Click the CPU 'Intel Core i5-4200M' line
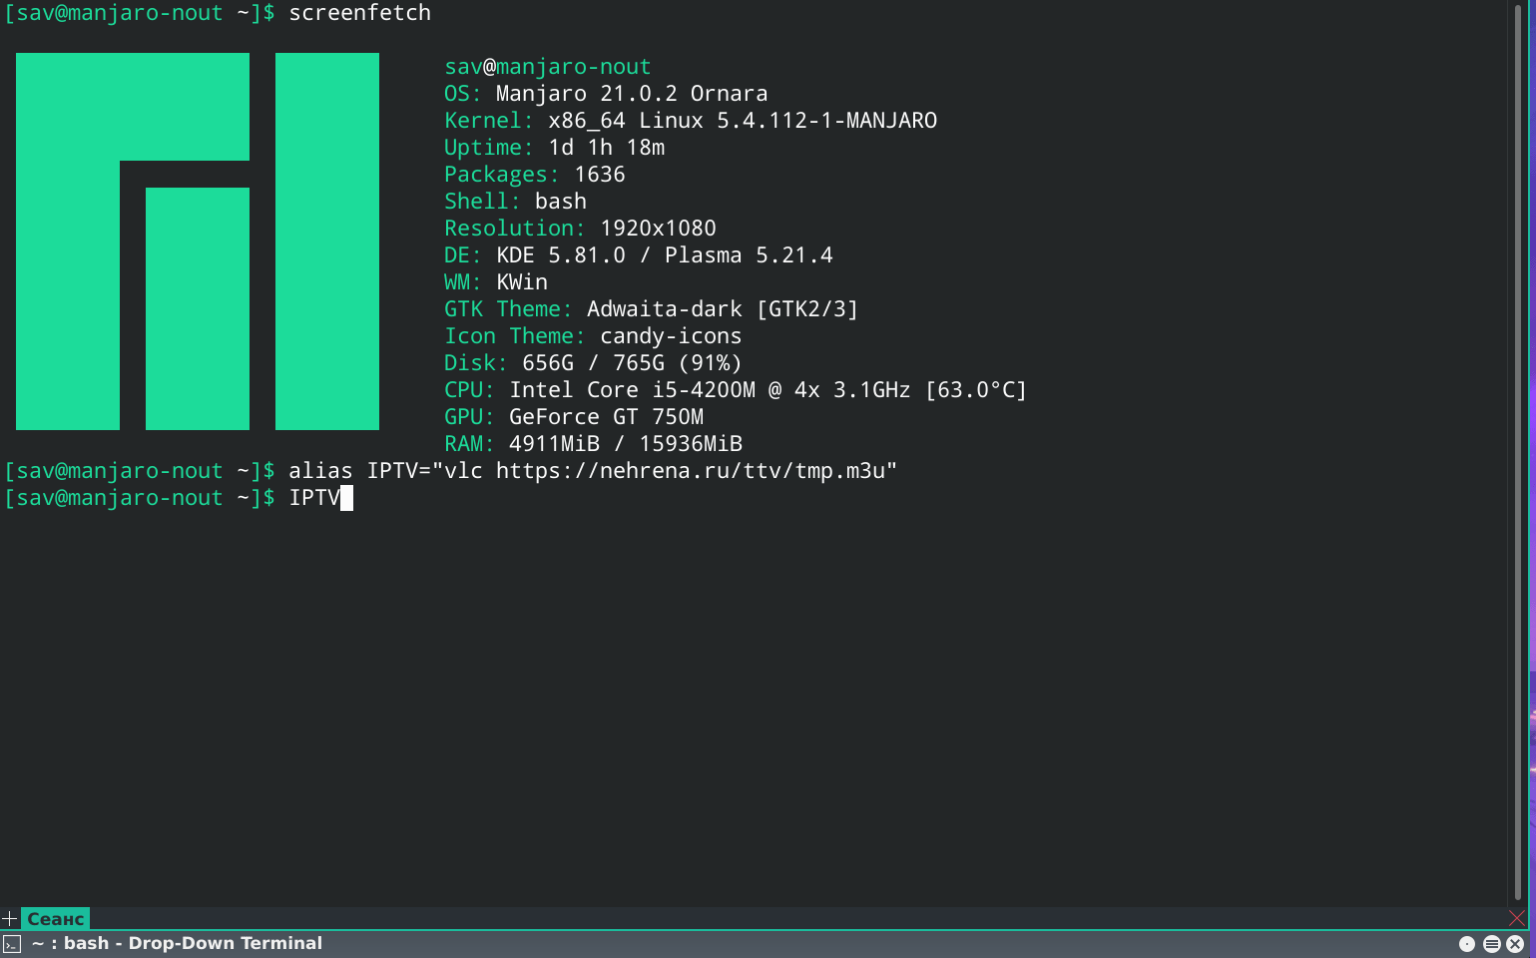This screenshot has width=1536, height=958. [x=736, y=391]
